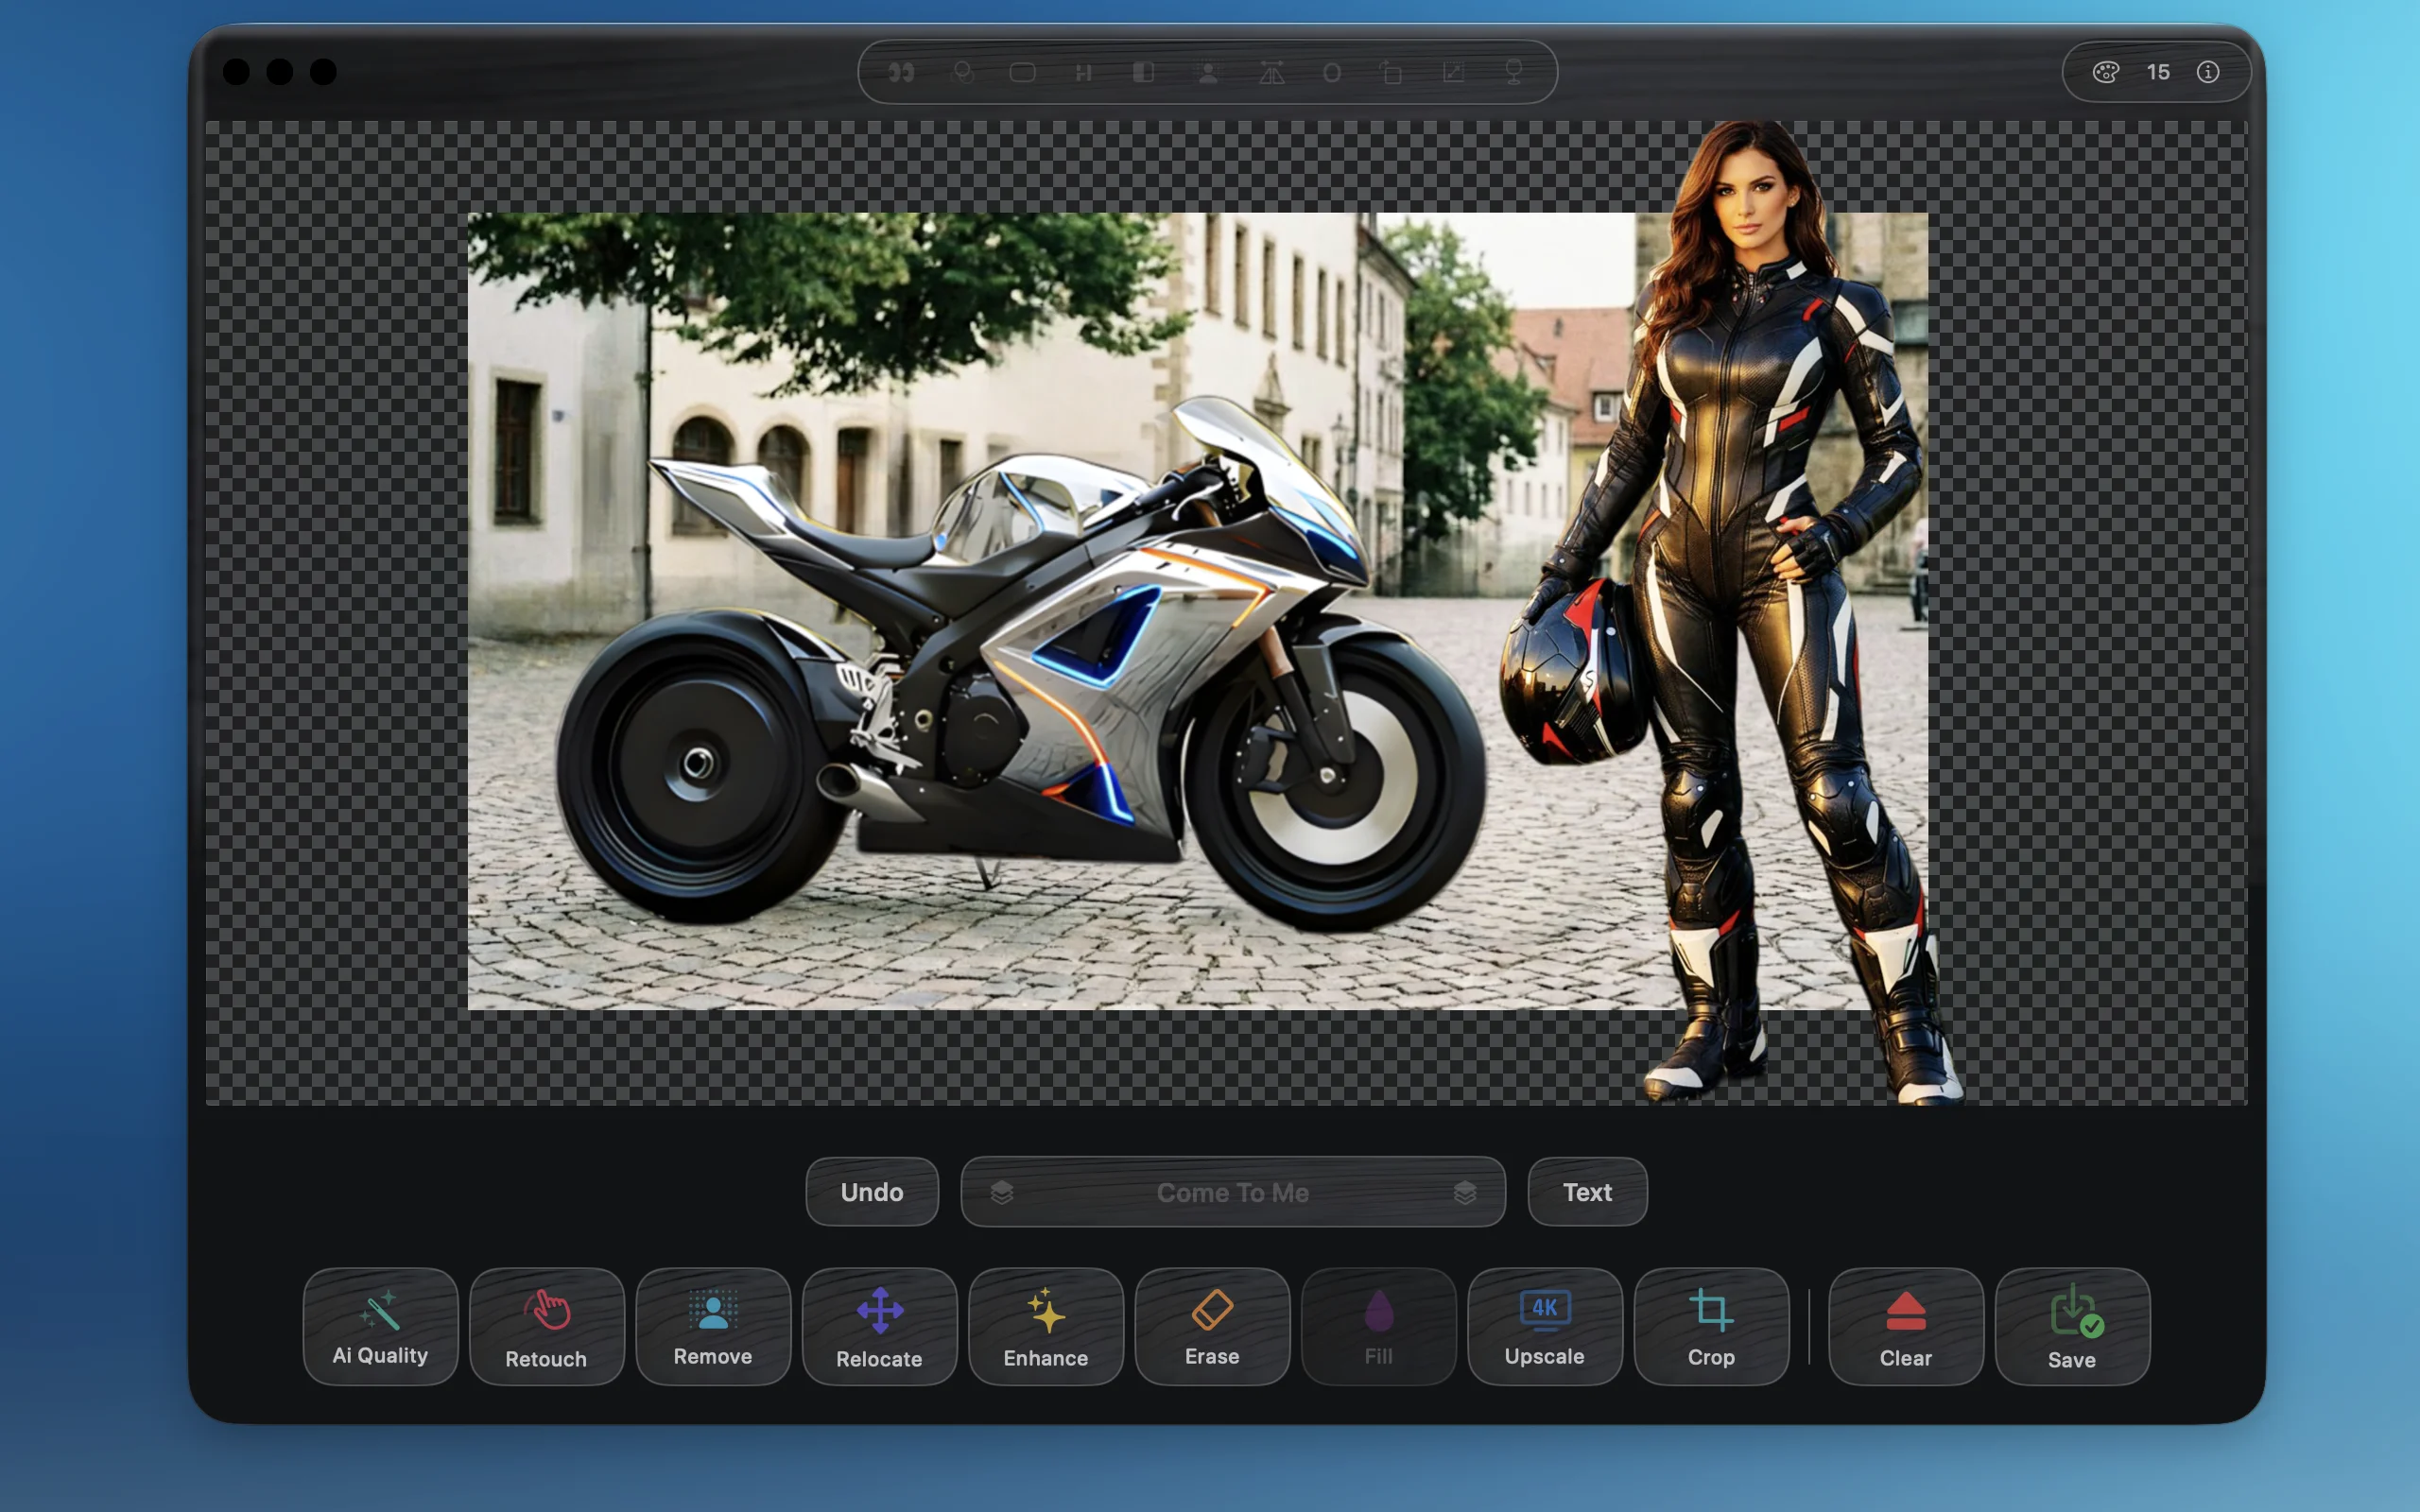Open the info icon at top right
This screenshot has width=2420, height=1512.
pos(2208,72)
